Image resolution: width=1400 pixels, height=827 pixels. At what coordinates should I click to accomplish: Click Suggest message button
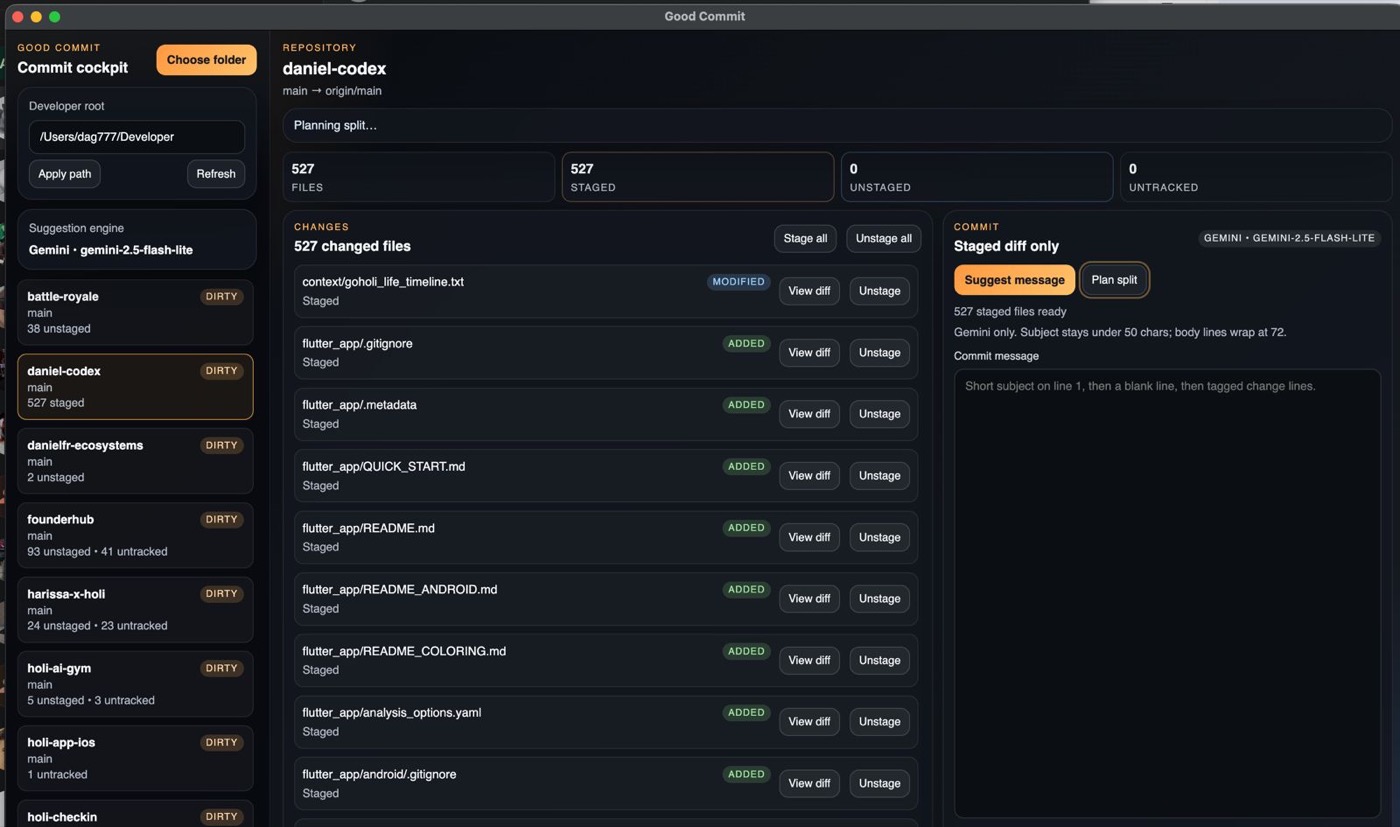tap(1014, 280)
